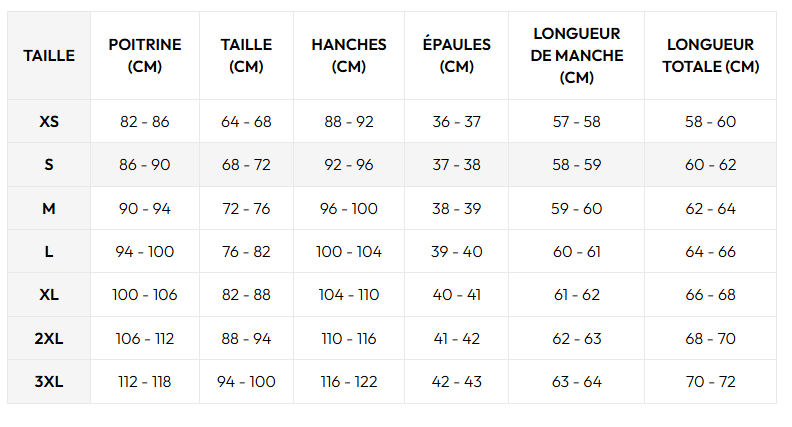
Task: Click hips value 116 - 122
Action: click(349, 382)
